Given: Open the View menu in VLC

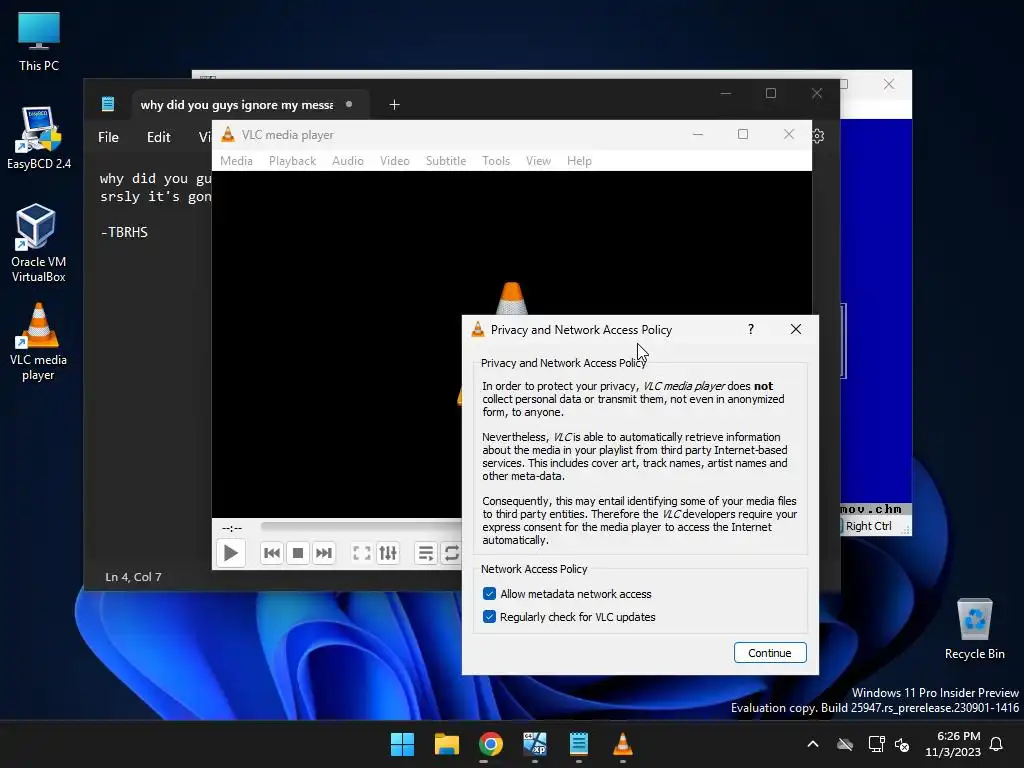Looking at the screenshot, I should tap(539, 161).
